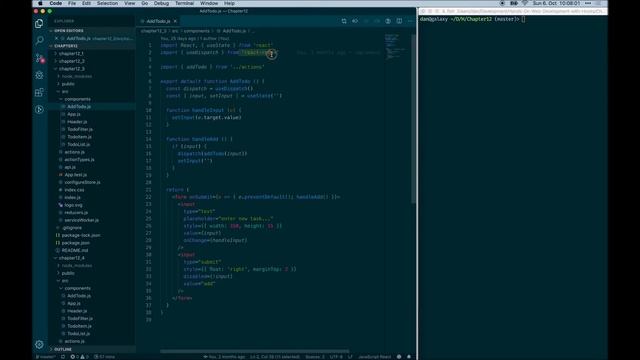This screenshot has height=360, width=640.
Task: Click the UTF-8 encoding in status bar
Action: pos(336,357)
